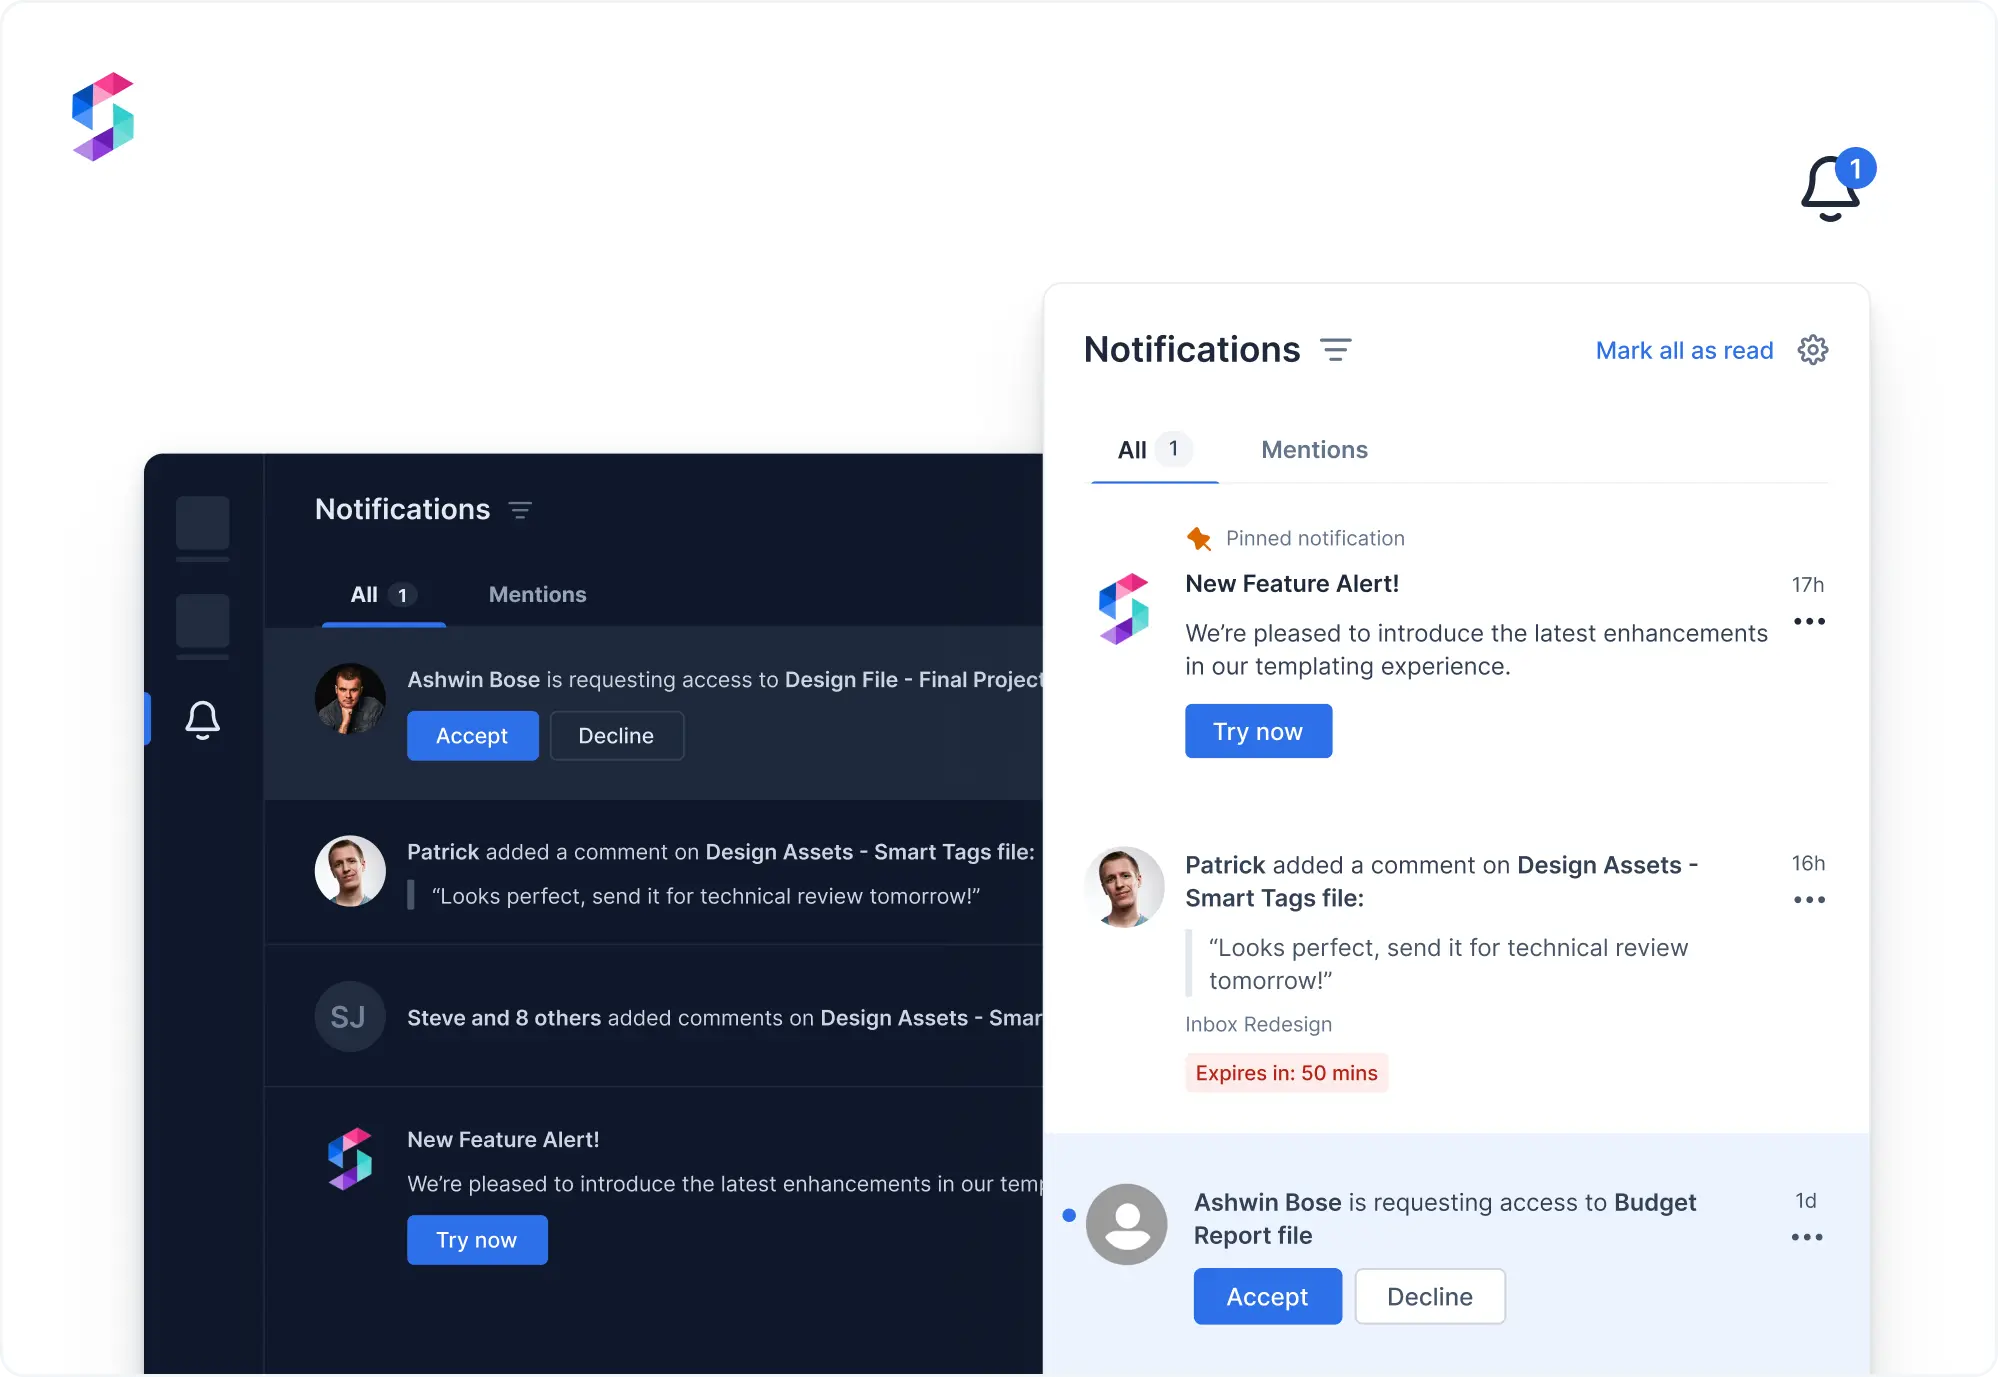Image resolution: width=1998 pixels, height=1377 pixels.
Task: Click Mark all as read link
Action: point(1683,351)
